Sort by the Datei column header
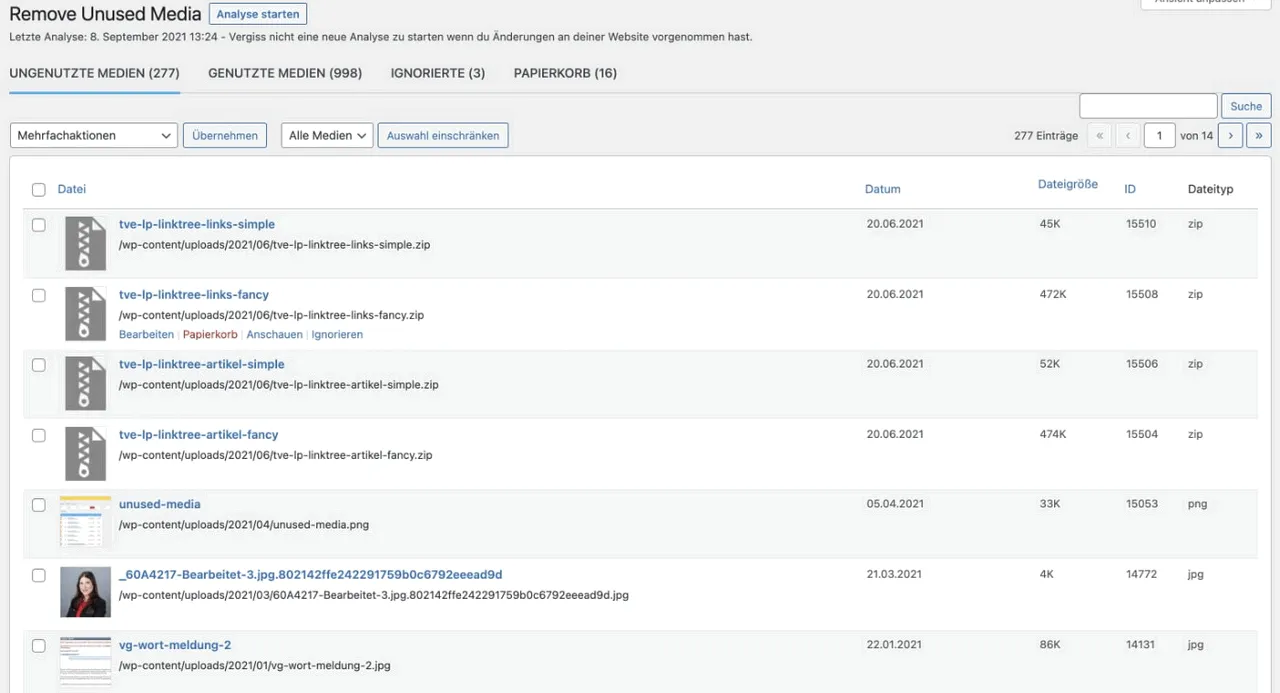Screen dimensions: 1280x693 click(x=72, y=189)
